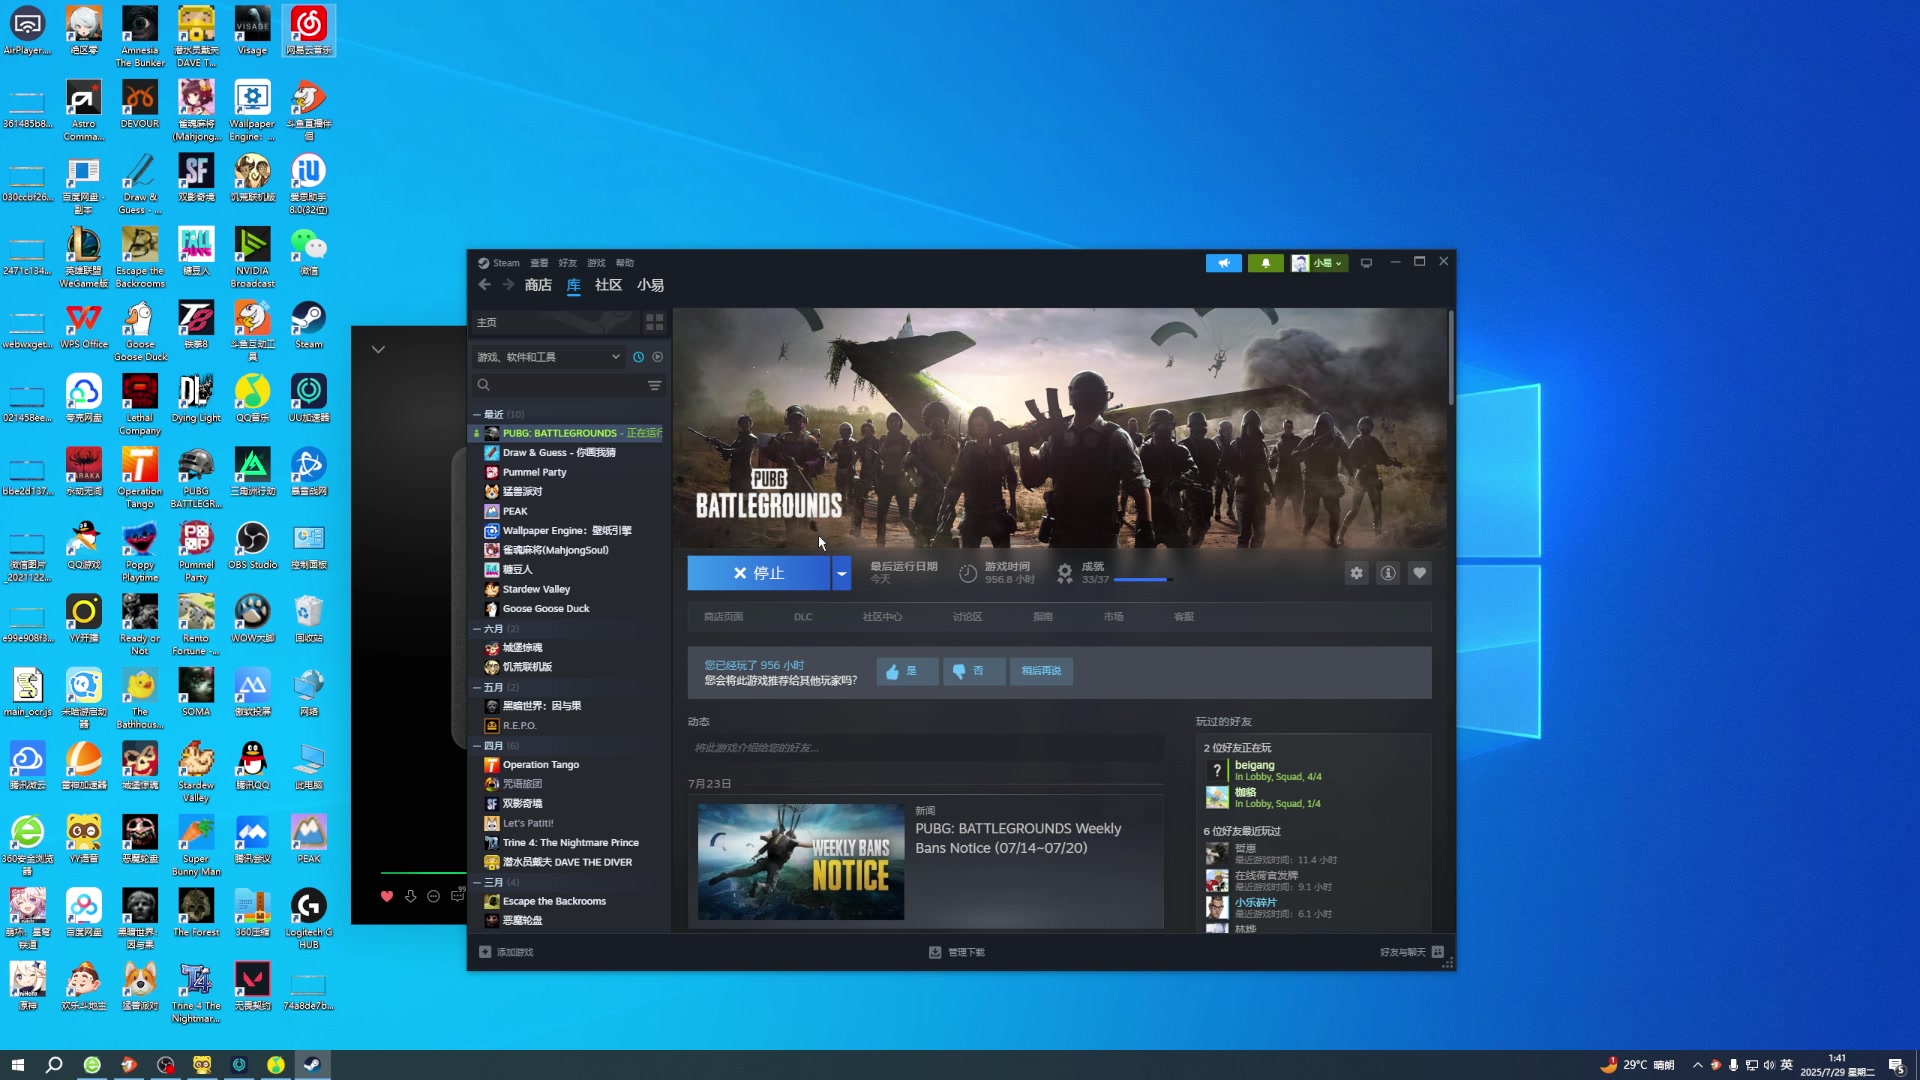Open the 库 tab
Image resolution: width=1920 pixels, height=1080 pixels.
click(x=573, y=285)
